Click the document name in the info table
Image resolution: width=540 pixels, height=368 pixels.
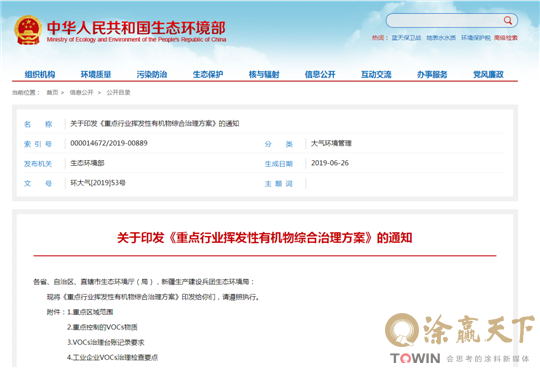coord(155,124)
